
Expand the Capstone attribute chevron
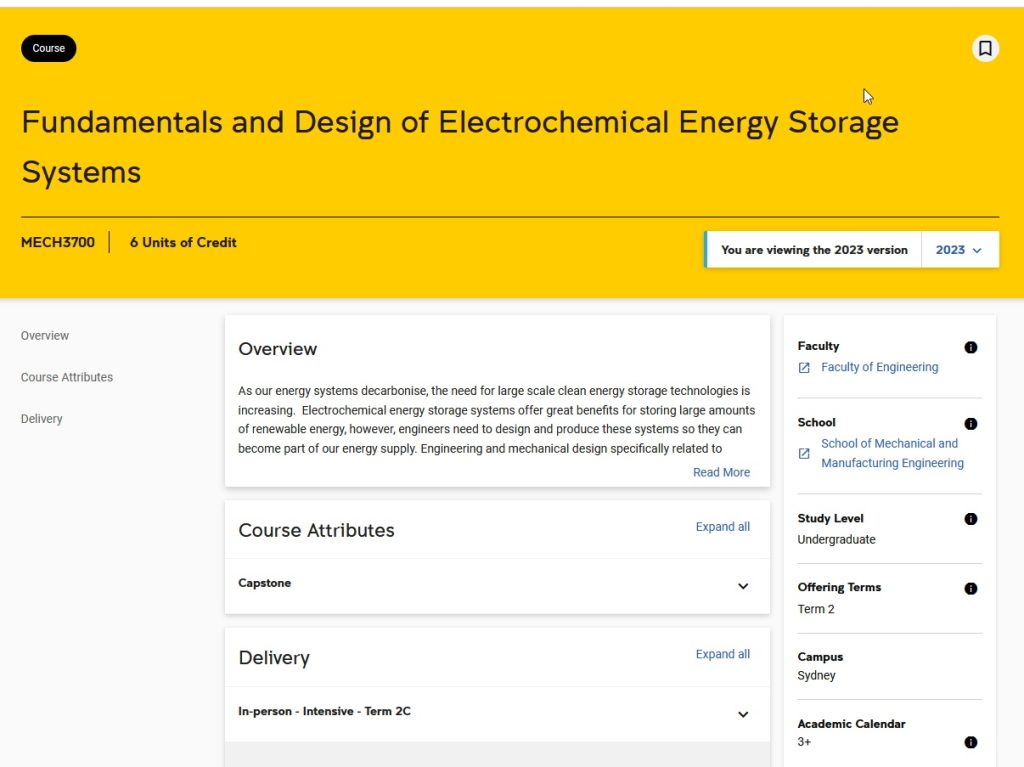[x=743, y=586]
